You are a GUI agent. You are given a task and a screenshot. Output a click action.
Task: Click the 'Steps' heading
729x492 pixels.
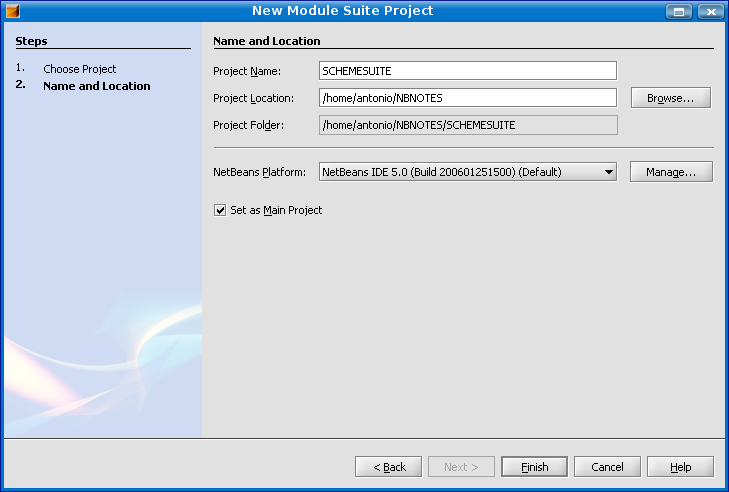point(31,41)
